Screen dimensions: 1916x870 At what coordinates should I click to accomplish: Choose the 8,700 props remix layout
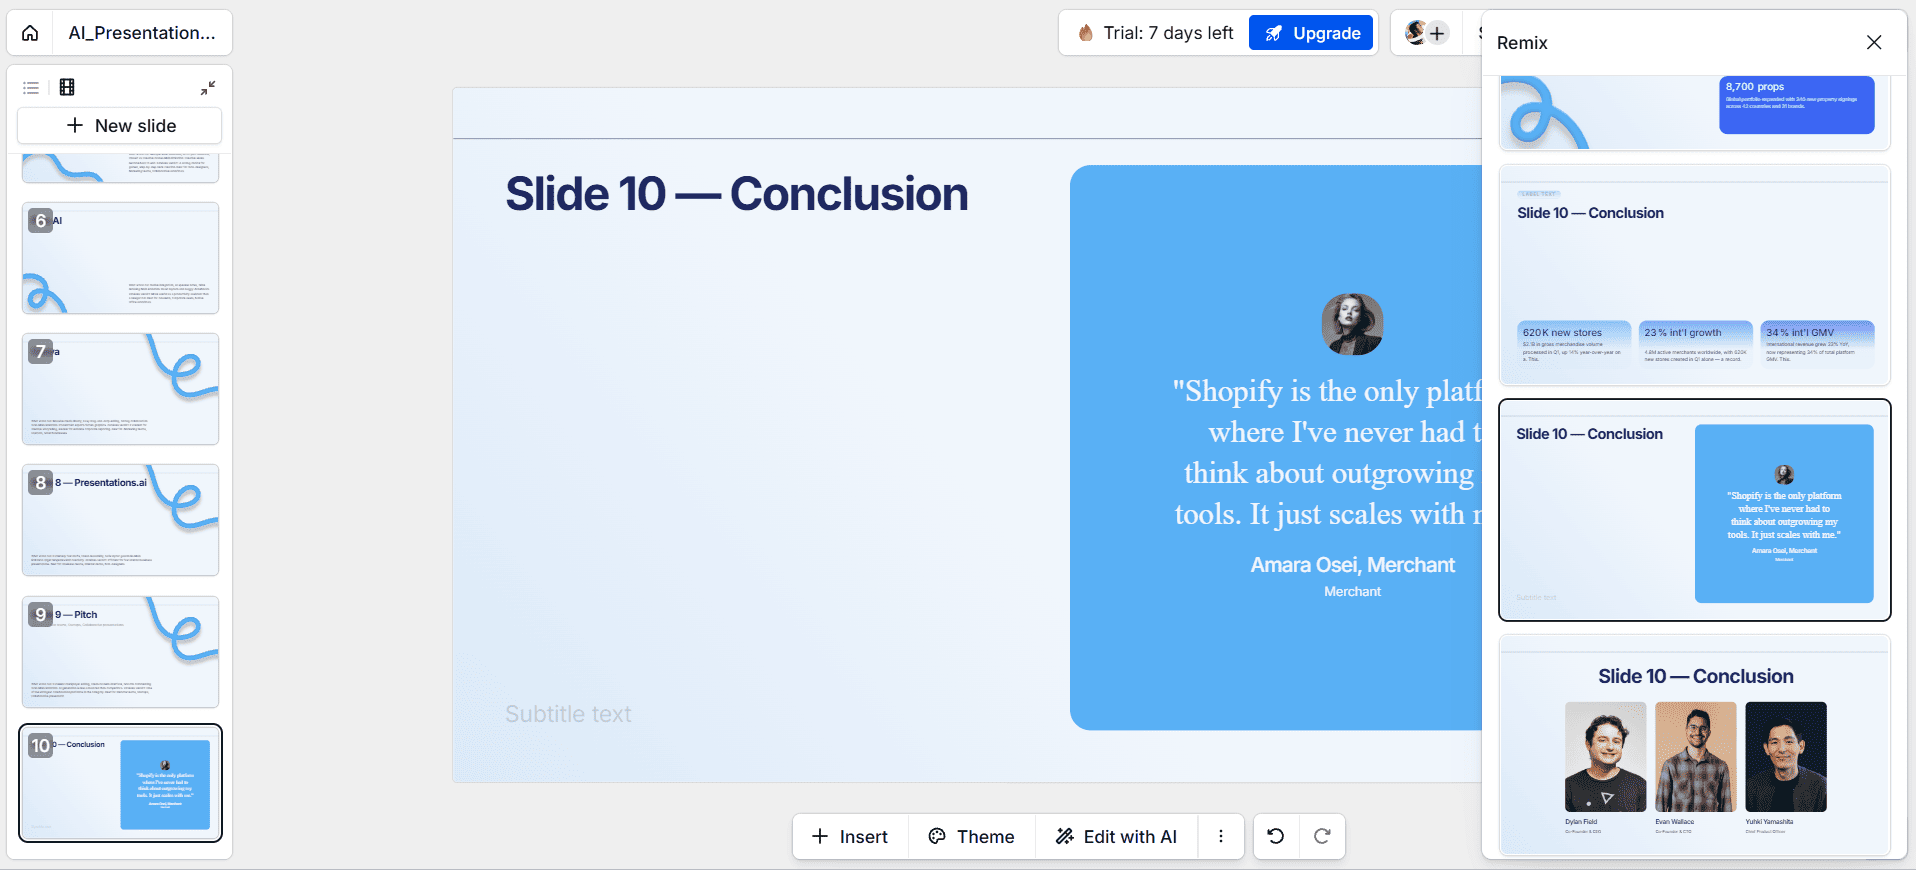pos(1694,112)
